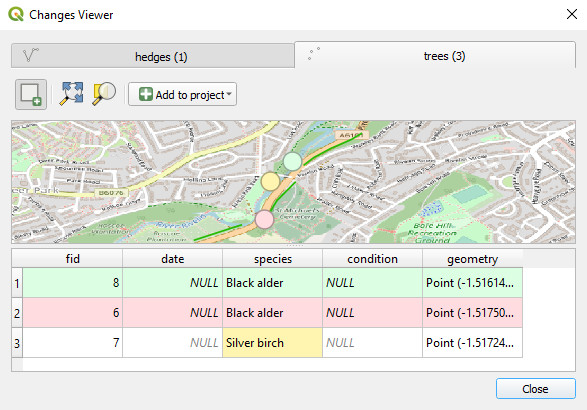Click geometry Point (-1.51614... cell
587x410 pixels.
click(472, 283)
